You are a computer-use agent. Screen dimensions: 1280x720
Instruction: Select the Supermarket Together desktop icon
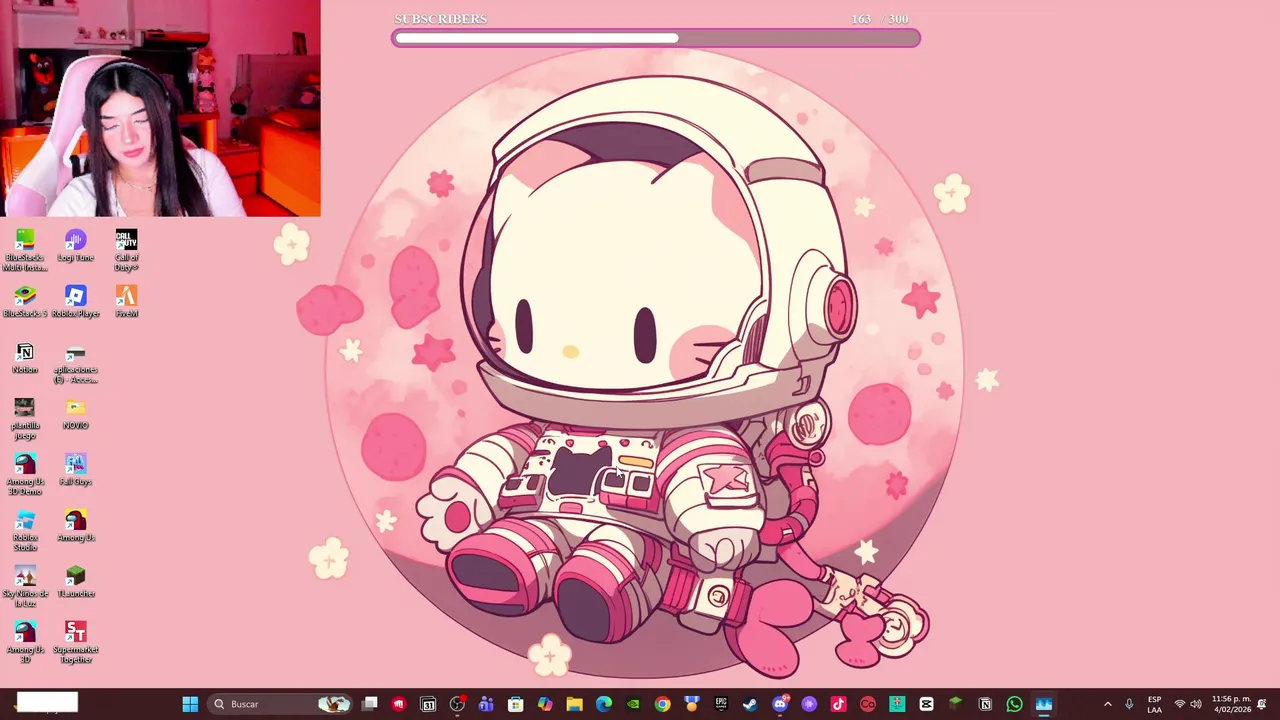76,643
